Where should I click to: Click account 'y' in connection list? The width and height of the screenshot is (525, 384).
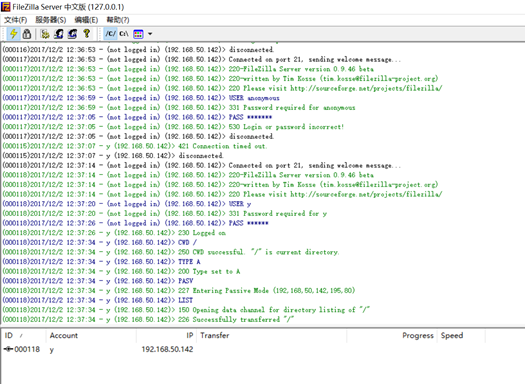(52, 350)
